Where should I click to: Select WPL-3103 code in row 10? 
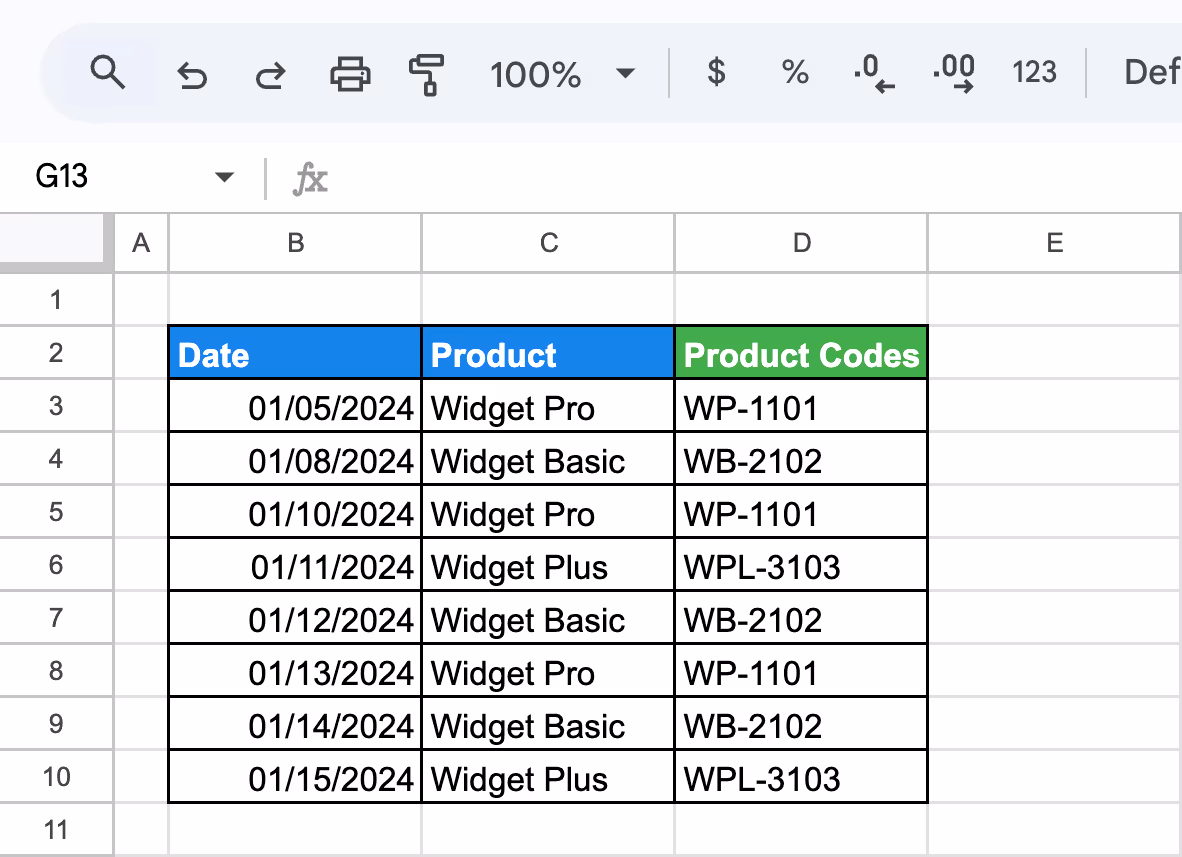click(801, 777)
